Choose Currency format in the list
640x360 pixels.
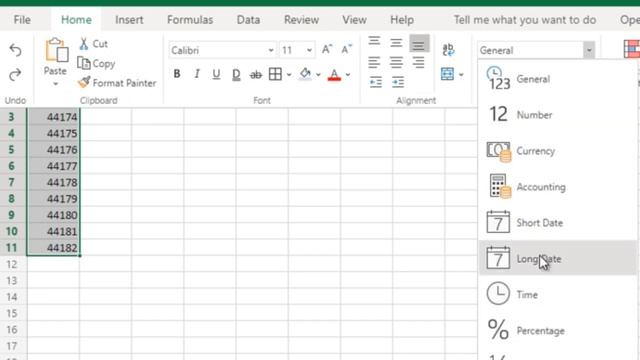pos(558,151)
